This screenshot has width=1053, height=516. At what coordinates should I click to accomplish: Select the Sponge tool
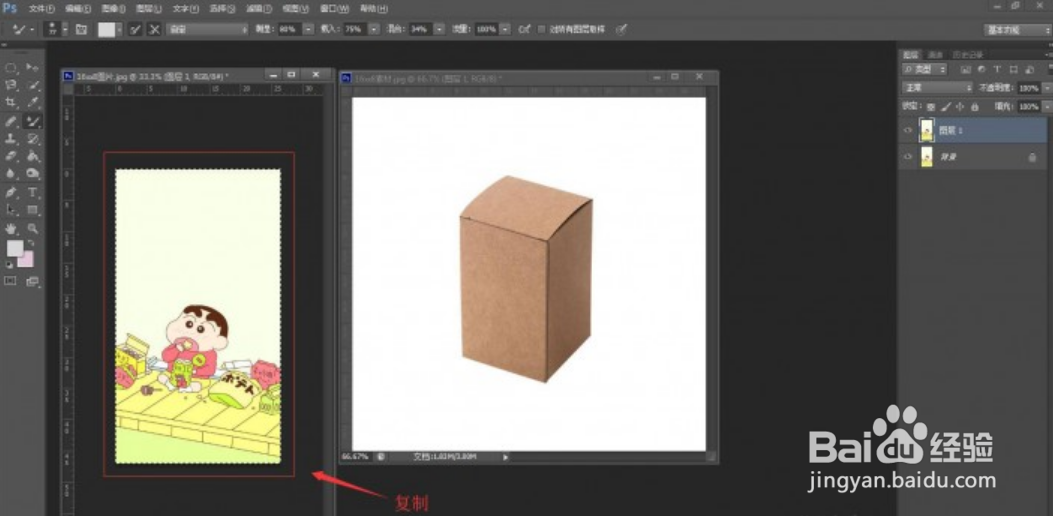coord(32,173)
